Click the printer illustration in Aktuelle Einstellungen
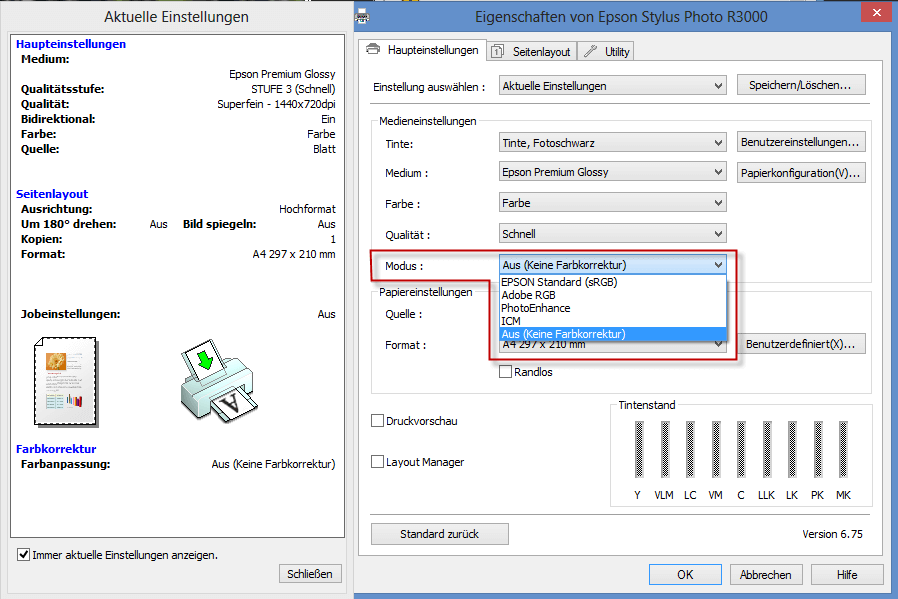 (219, 381)
